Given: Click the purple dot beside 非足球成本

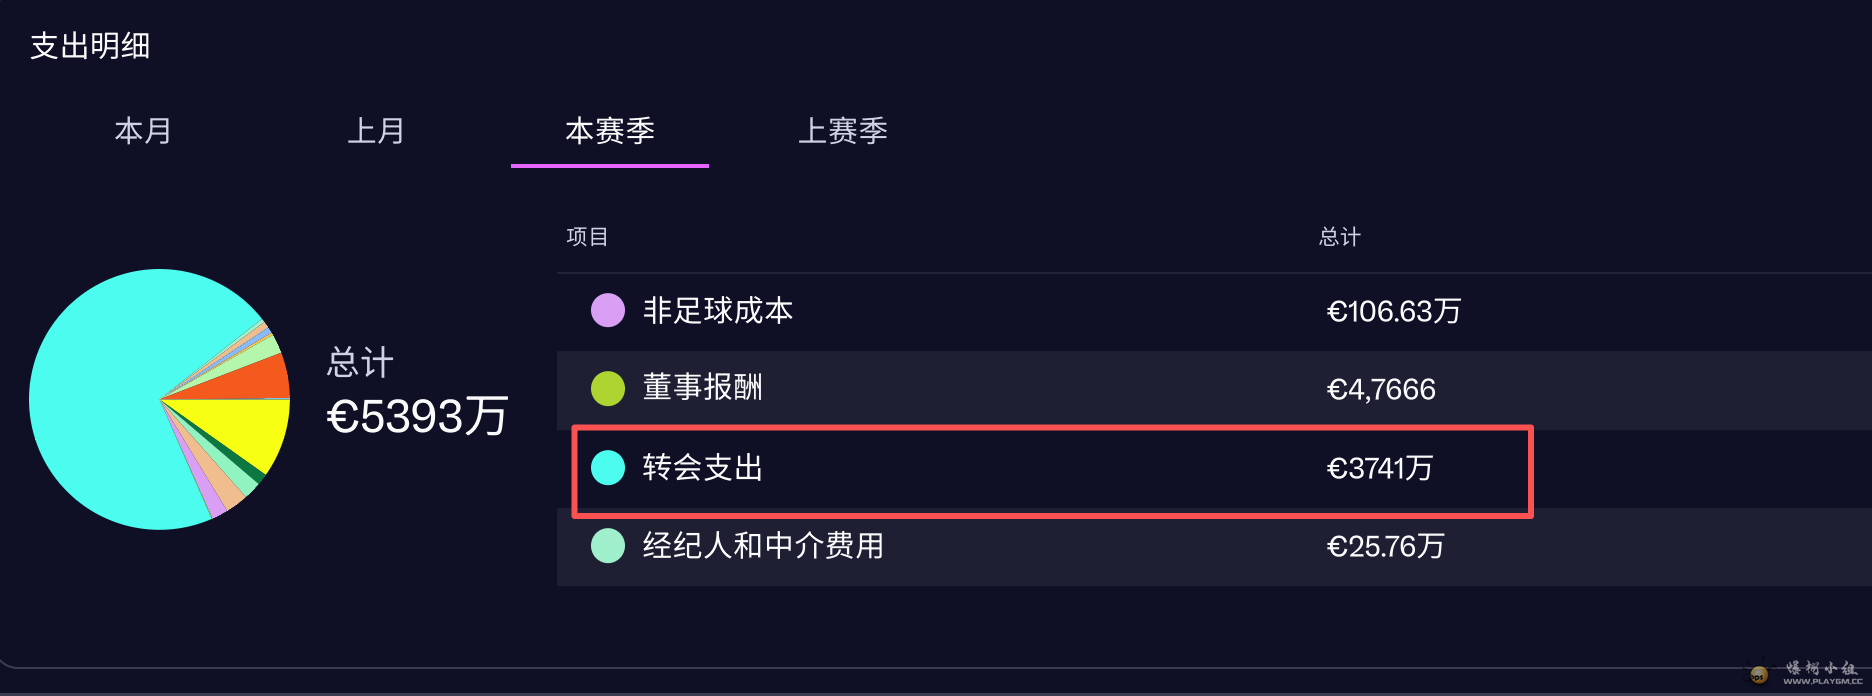Looking at the screenshot, I should click(x=607, y=311).
